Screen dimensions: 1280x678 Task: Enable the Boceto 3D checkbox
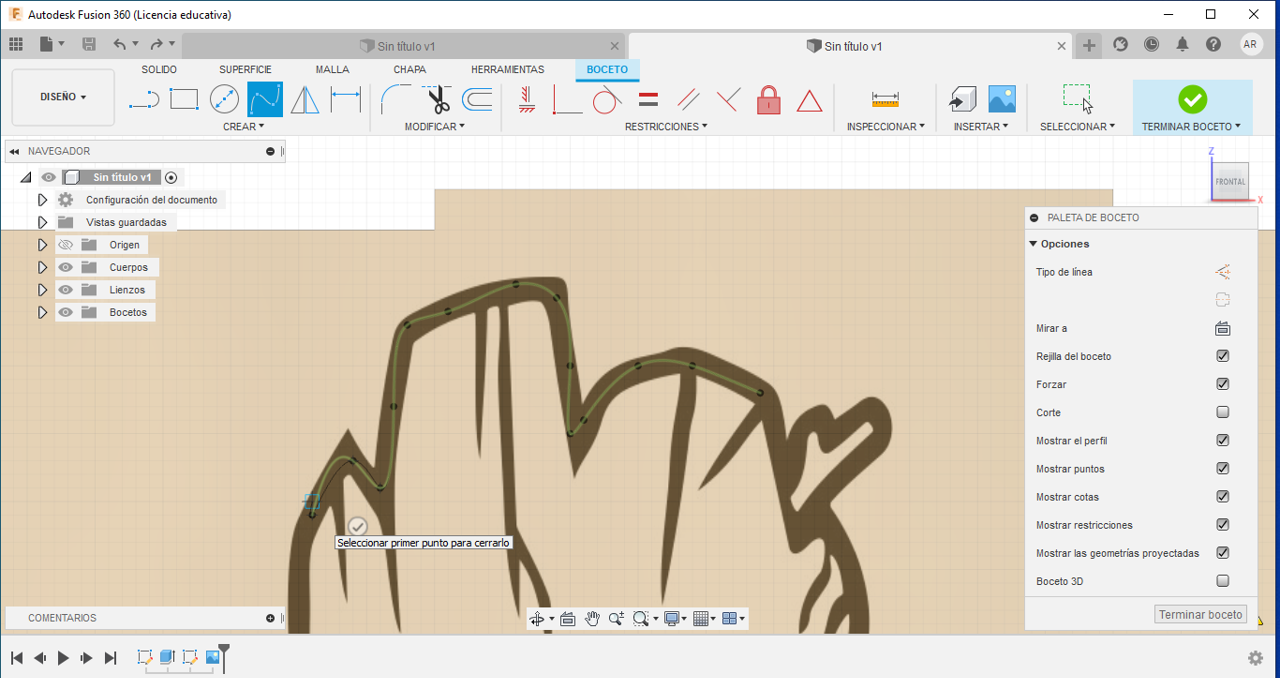1222,580
